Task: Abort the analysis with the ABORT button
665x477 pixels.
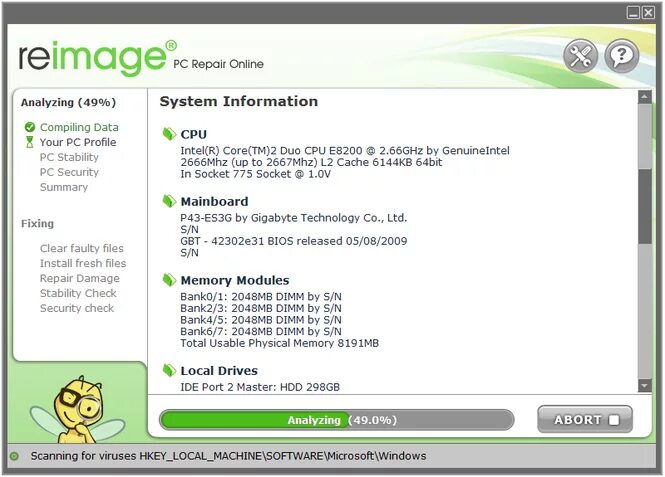Action: click(585, 419)
